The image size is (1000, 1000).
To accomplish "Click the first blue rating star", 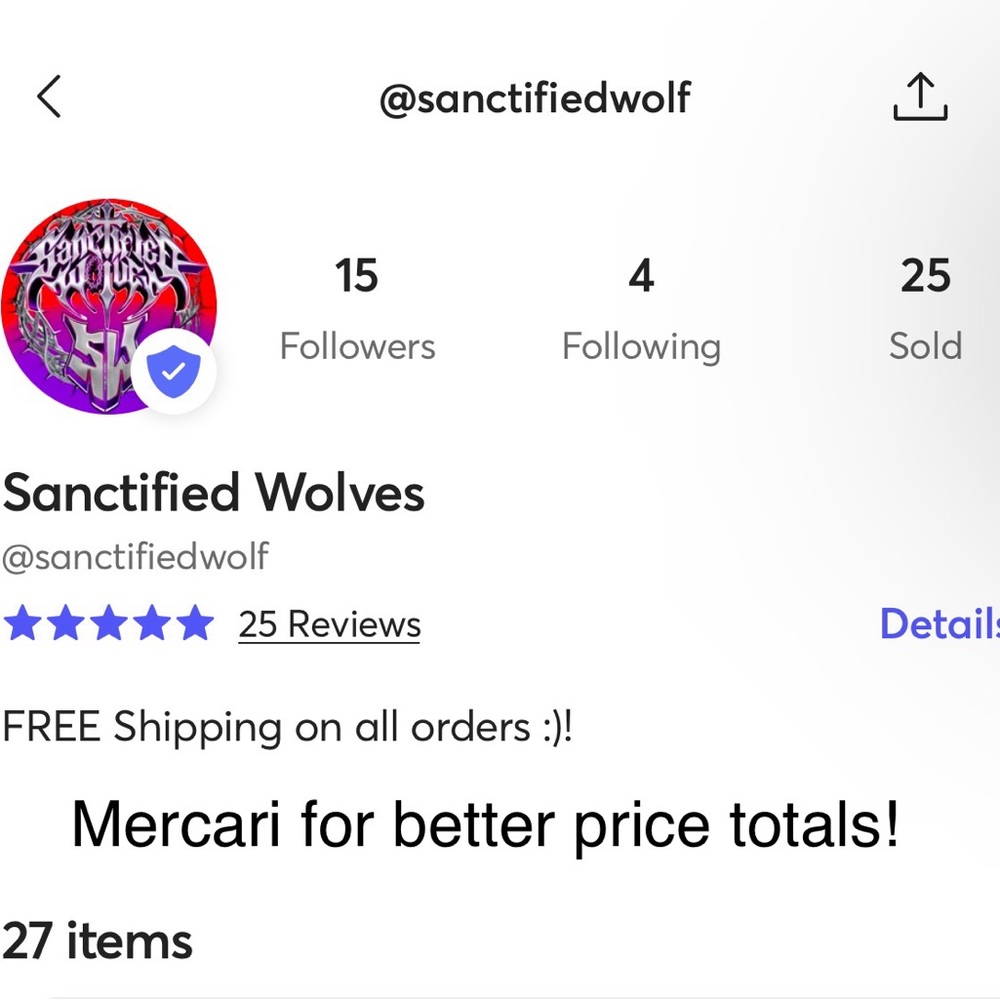I will coord(22,623).
